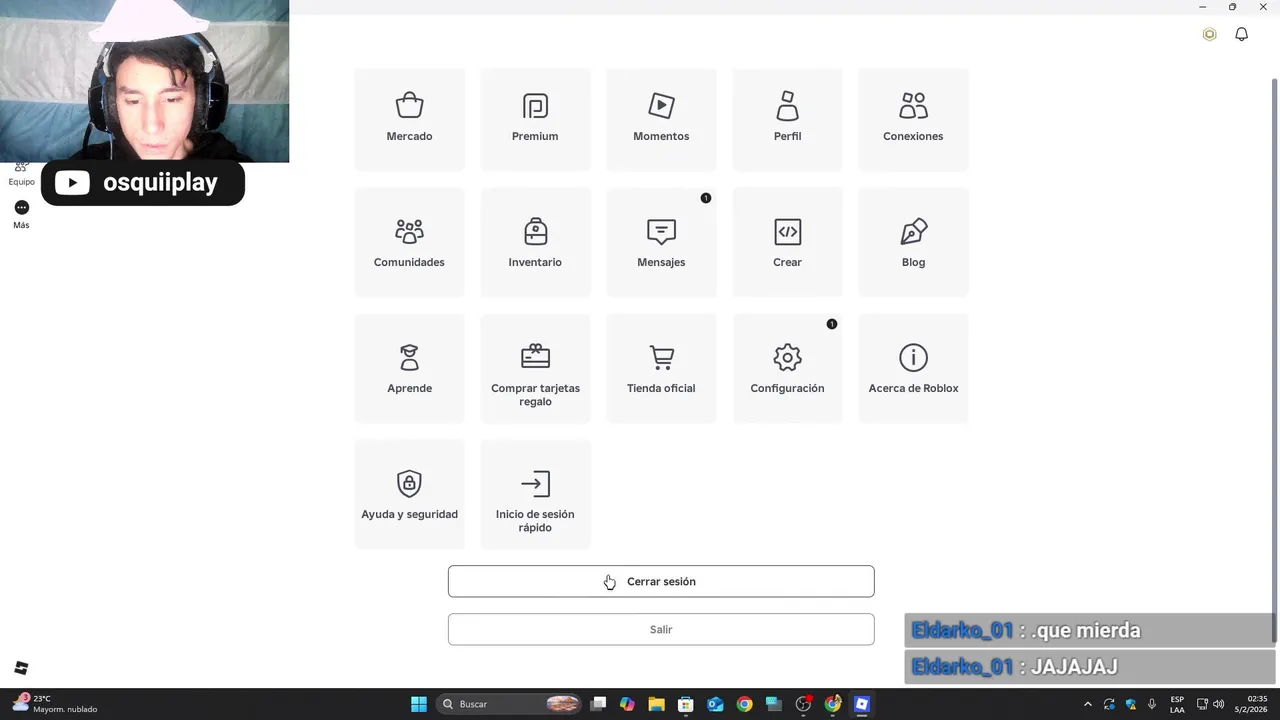The height and width of the screenshot is (720, 1280).
Task: Open the Windows Start menu
Action: click(x=419, y=704)
